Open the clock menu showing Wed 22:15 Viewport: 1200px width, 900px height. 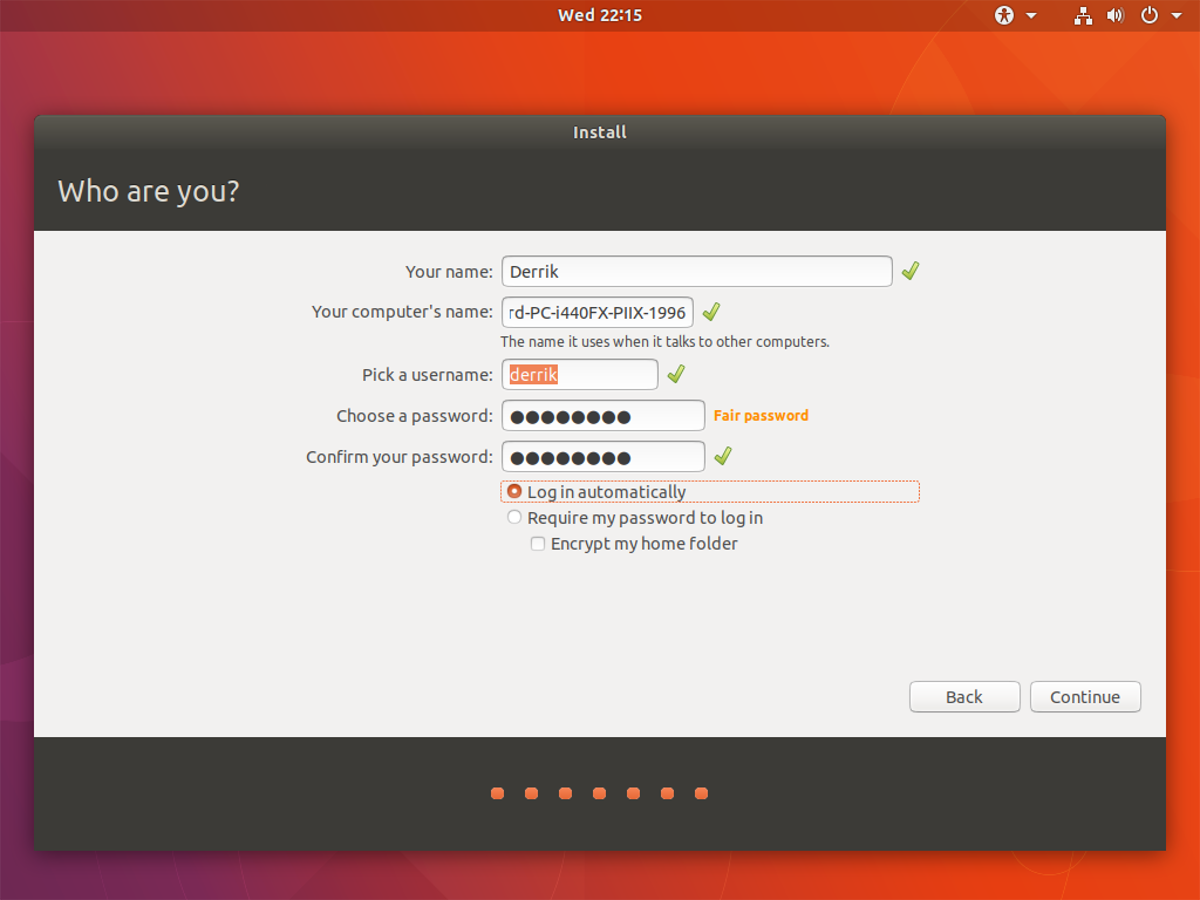point(600,15)
